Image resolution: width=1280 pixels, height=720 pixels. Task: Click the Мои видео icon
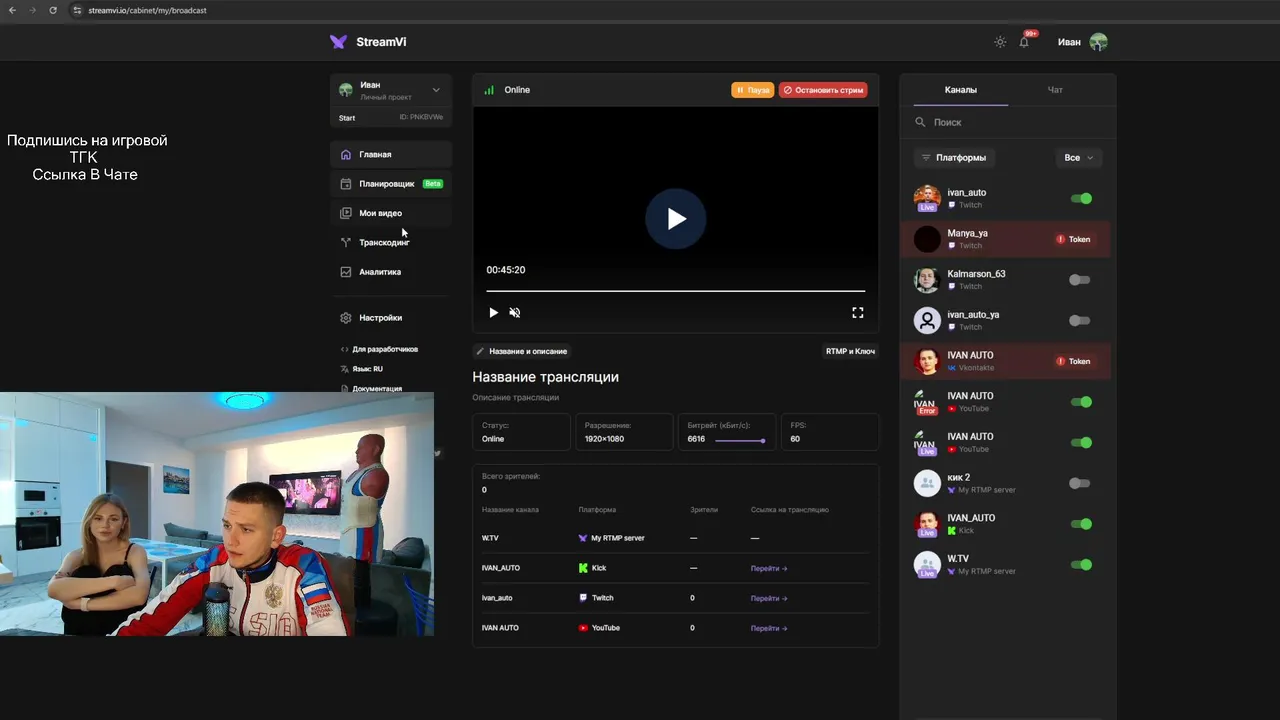click(x=346, y=213)
